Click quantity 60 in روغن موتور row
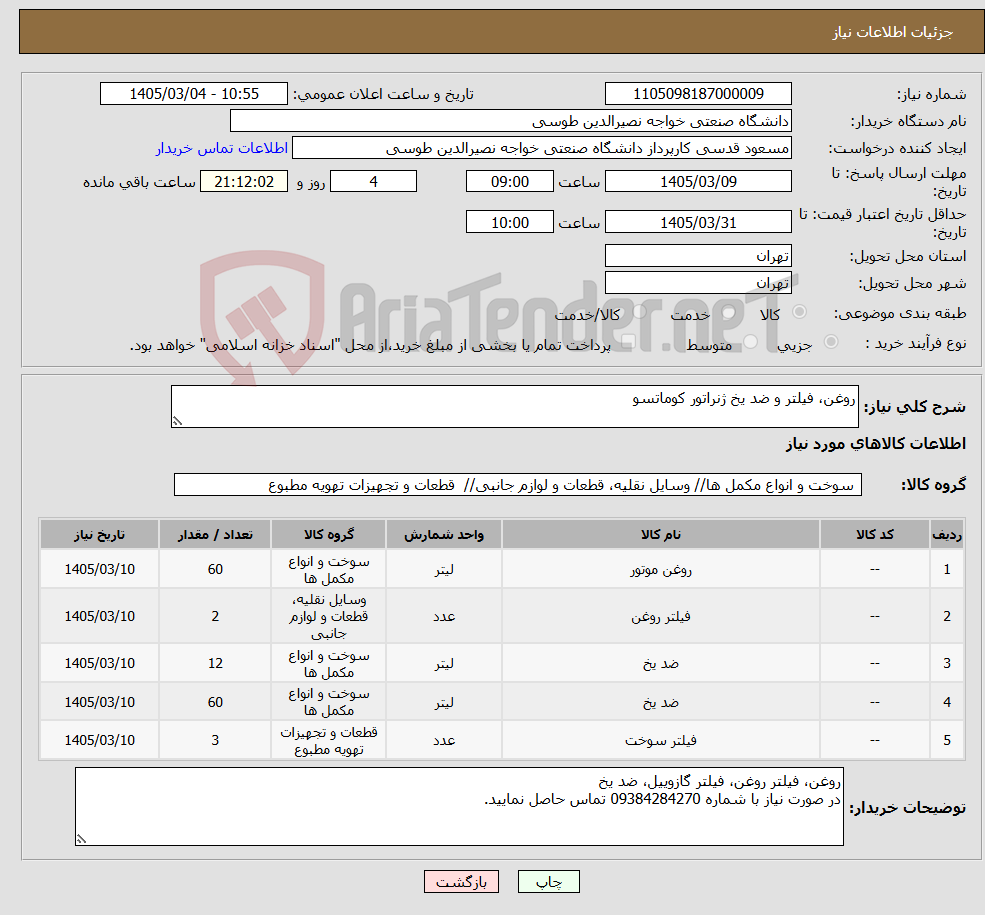Screen dimensions: 985x915 [215, 570]
